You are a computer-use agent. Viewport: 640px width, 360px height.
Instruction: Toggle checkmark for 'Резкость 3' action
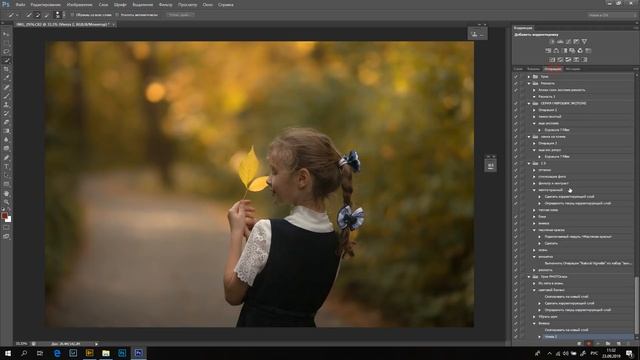(516, 96)
